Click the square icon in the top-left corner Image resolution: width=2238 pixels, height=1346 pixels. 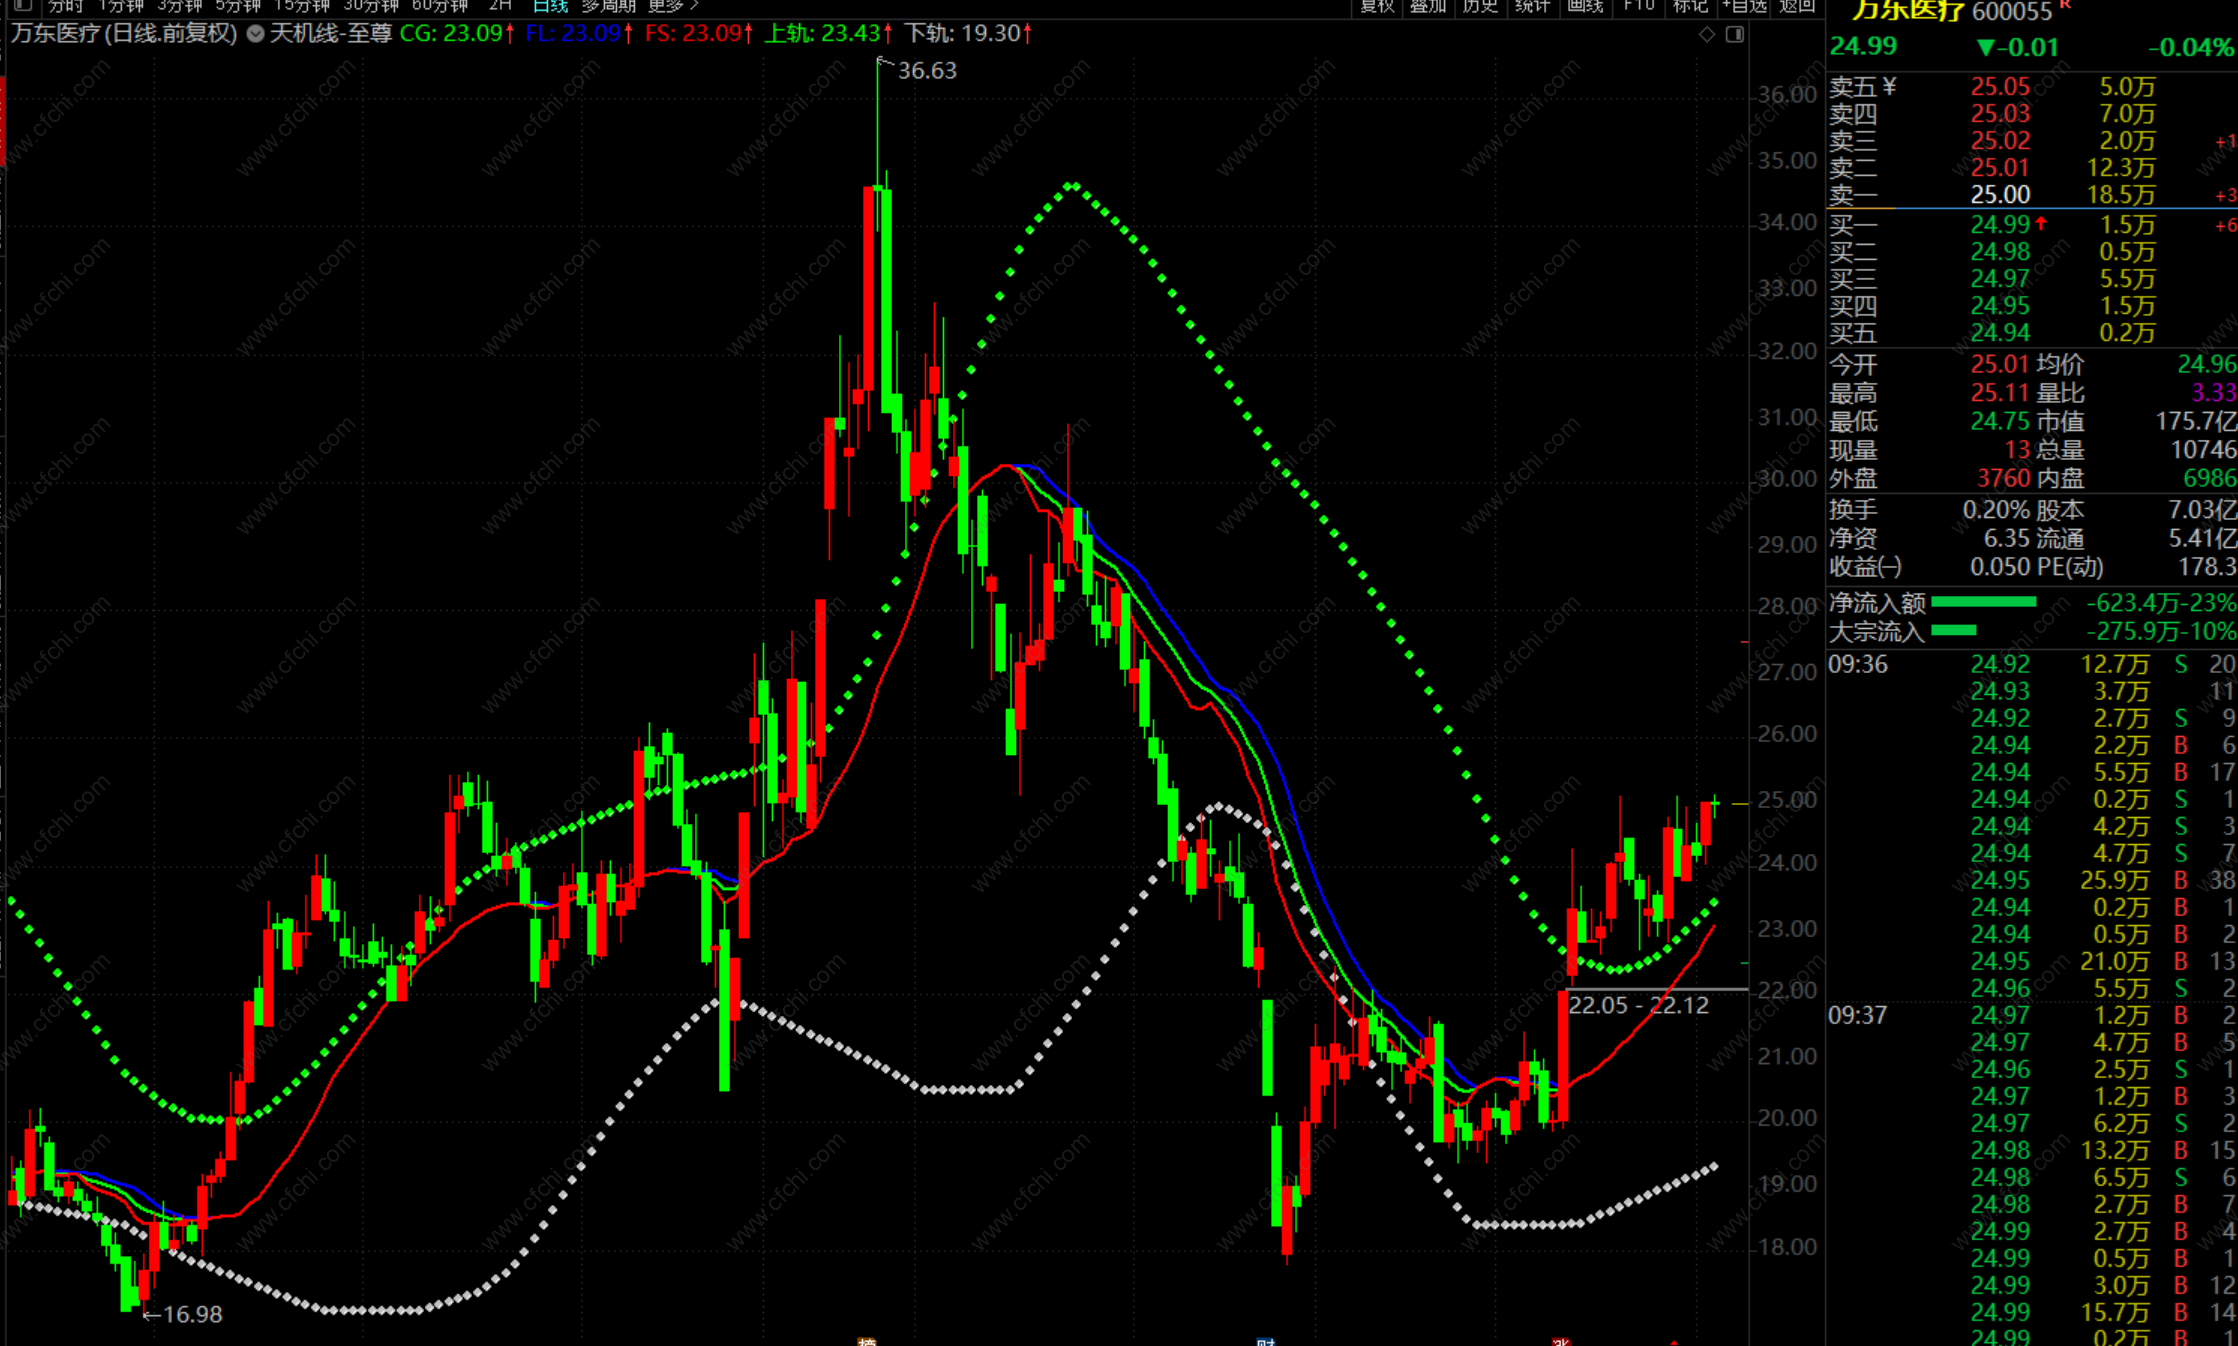(x=22, y=5)
